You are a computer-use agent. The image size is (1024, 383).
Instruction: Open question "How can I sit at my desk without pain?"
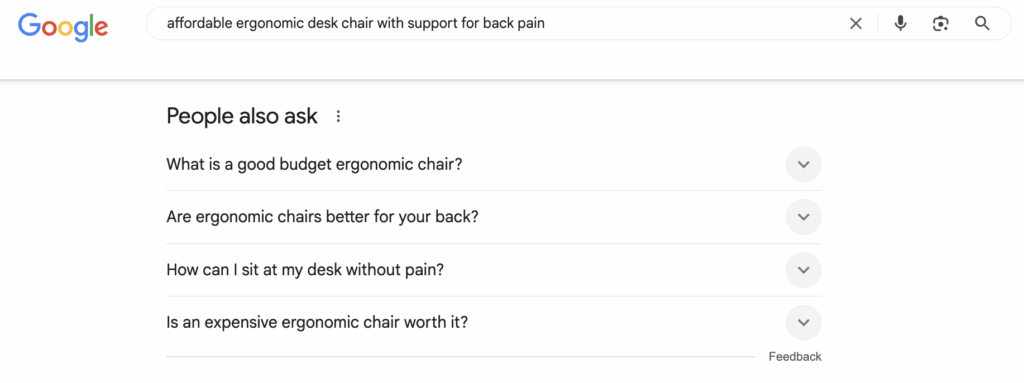pos(494,270)
